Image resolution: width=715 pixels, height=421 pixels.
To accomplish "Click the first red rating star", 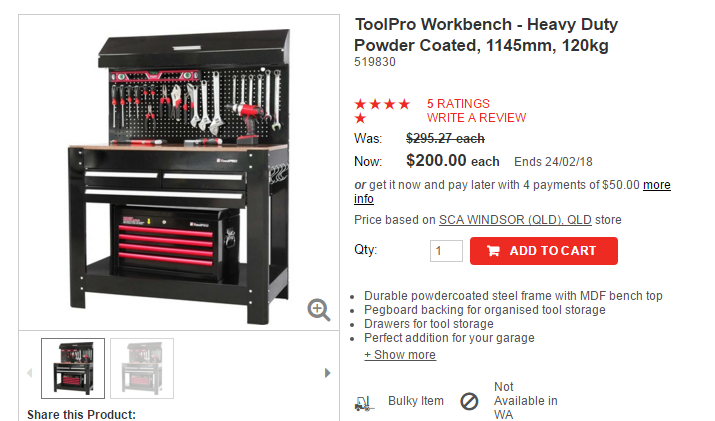I will [x=360, y=104].
